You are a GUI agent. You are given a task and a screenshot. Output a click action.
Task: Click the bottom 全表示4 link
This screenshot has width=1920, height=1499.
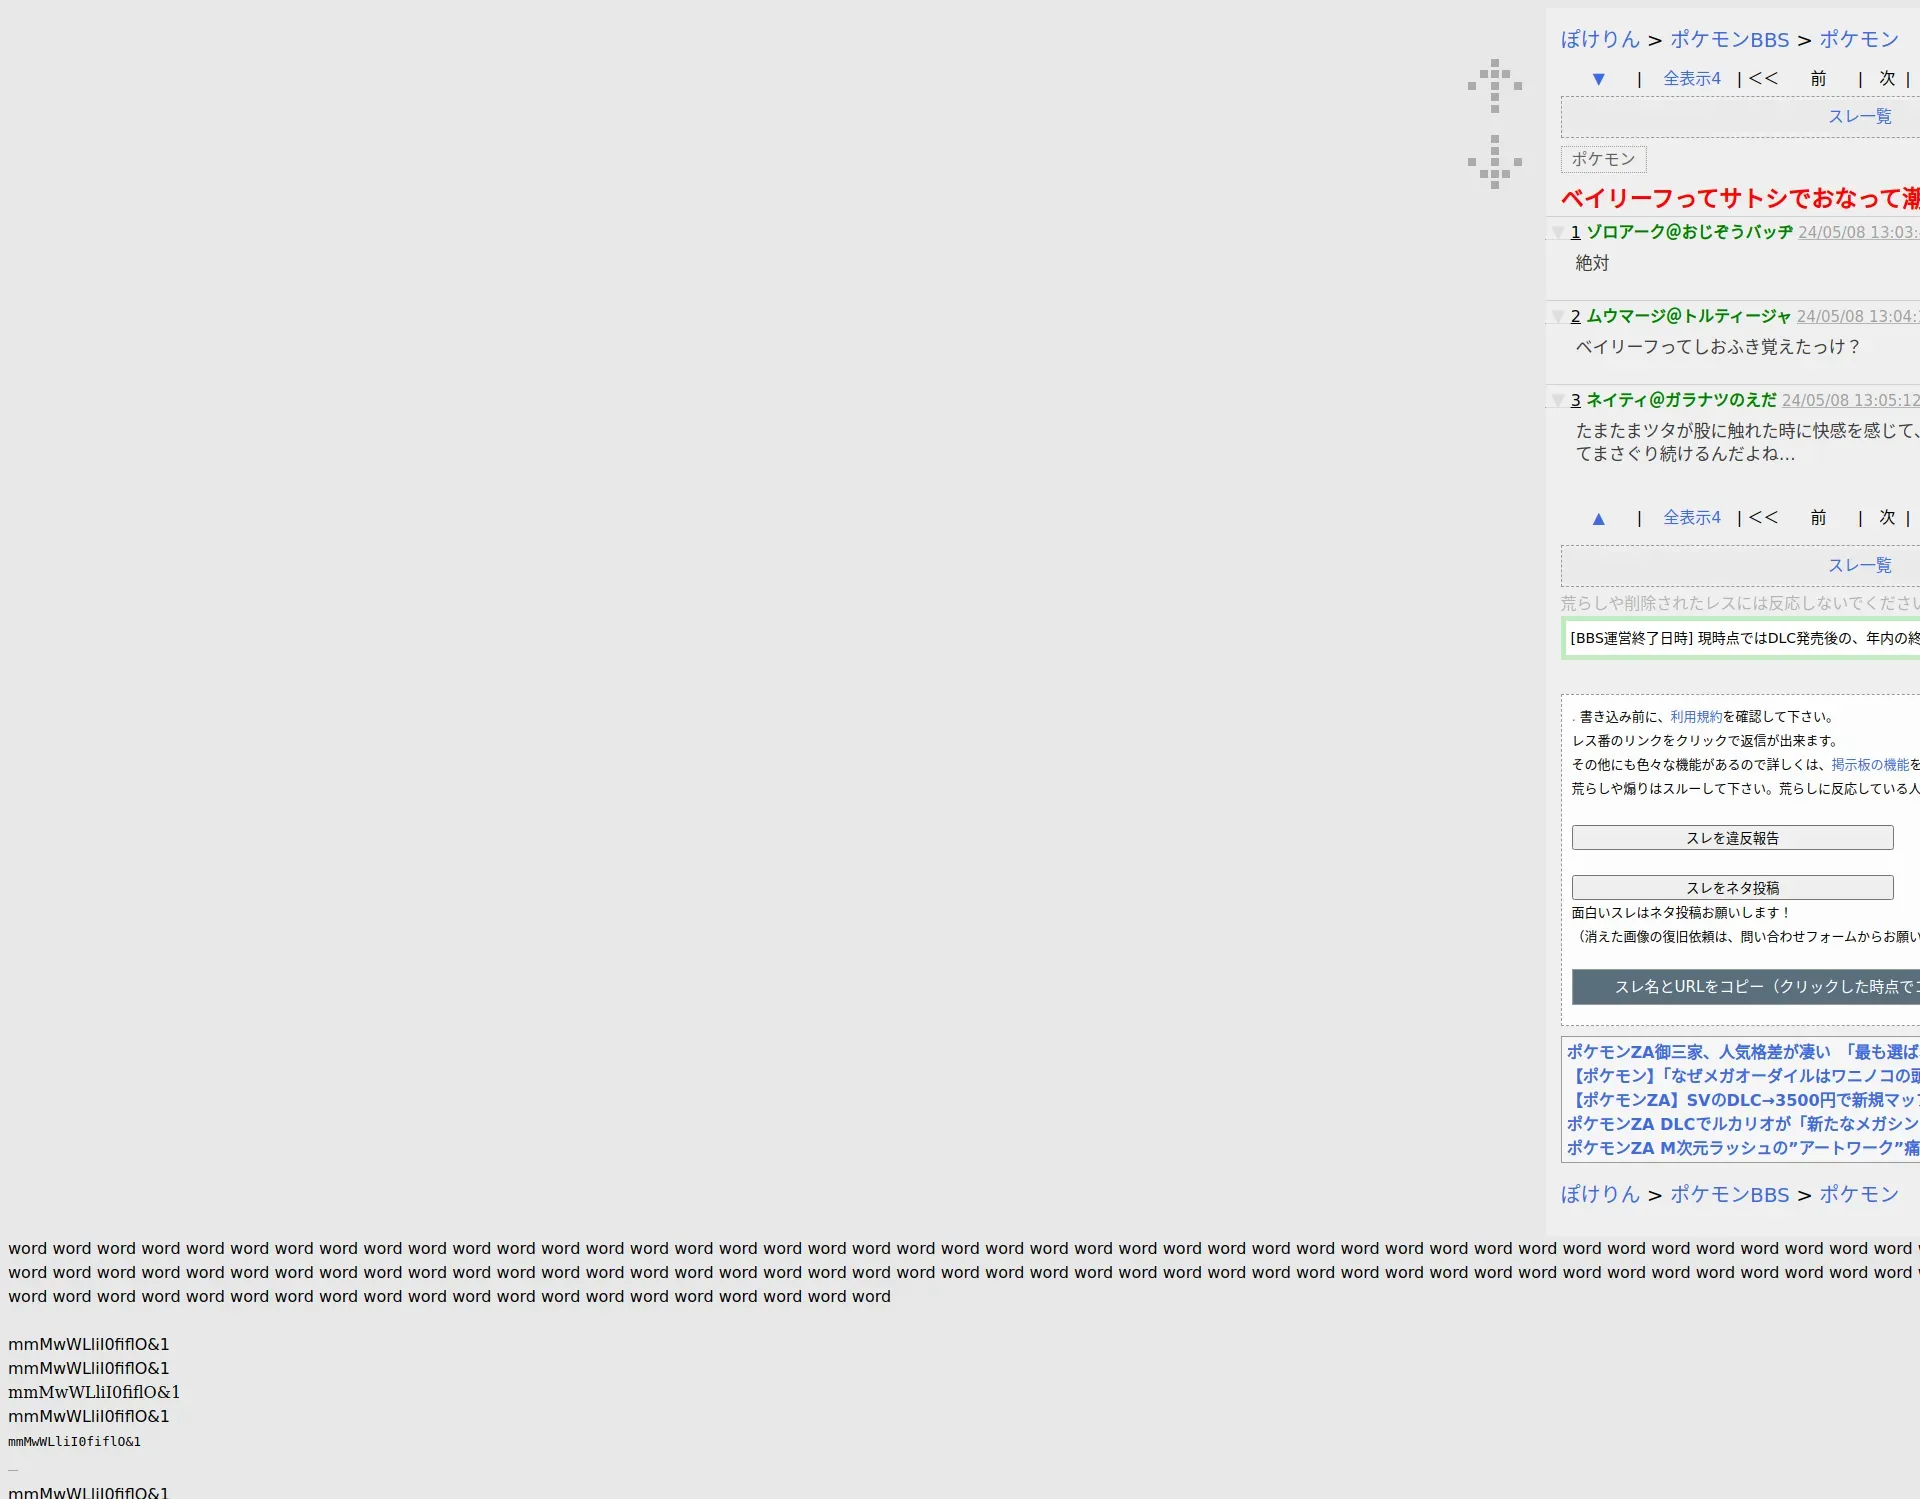[x=1691, y=518]
